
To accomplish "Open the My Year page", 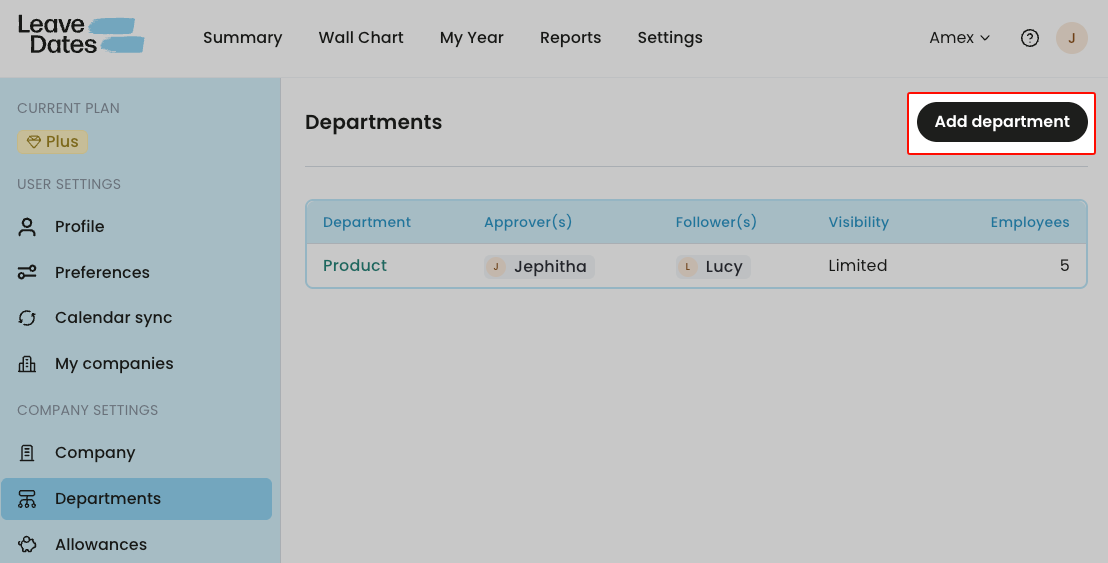I will point(471,38).
